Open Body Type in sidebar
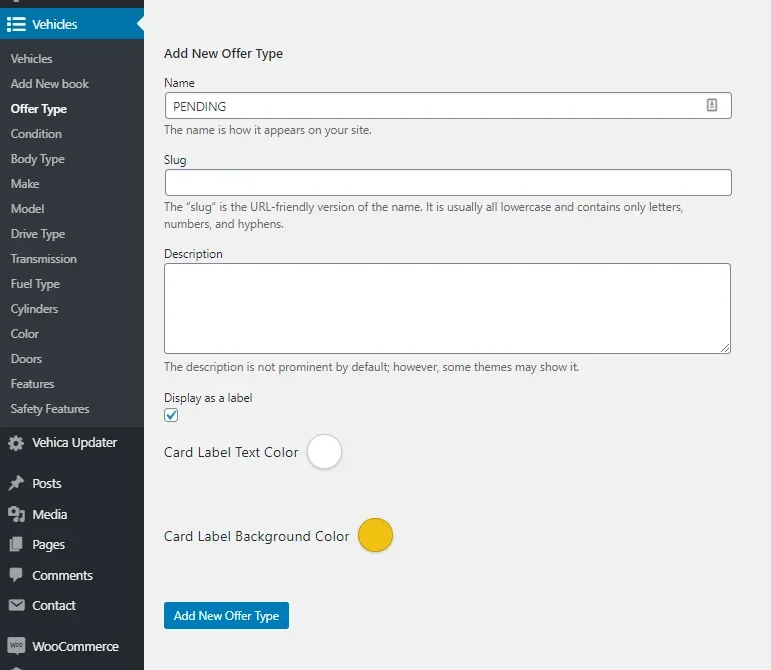The width and height of the screenshot is (771, 670). [38, 159]
